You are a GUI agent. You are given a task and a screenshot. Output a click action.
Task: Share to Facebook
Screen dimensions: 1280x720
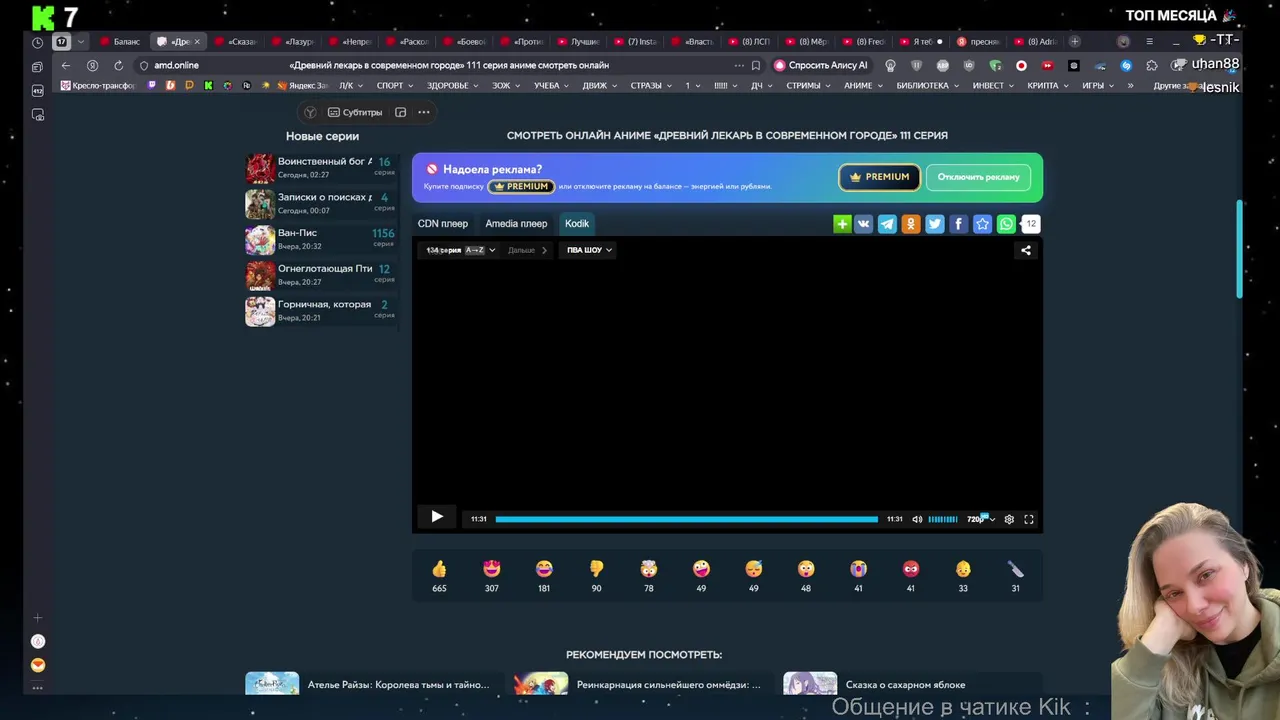coord(958,224)
